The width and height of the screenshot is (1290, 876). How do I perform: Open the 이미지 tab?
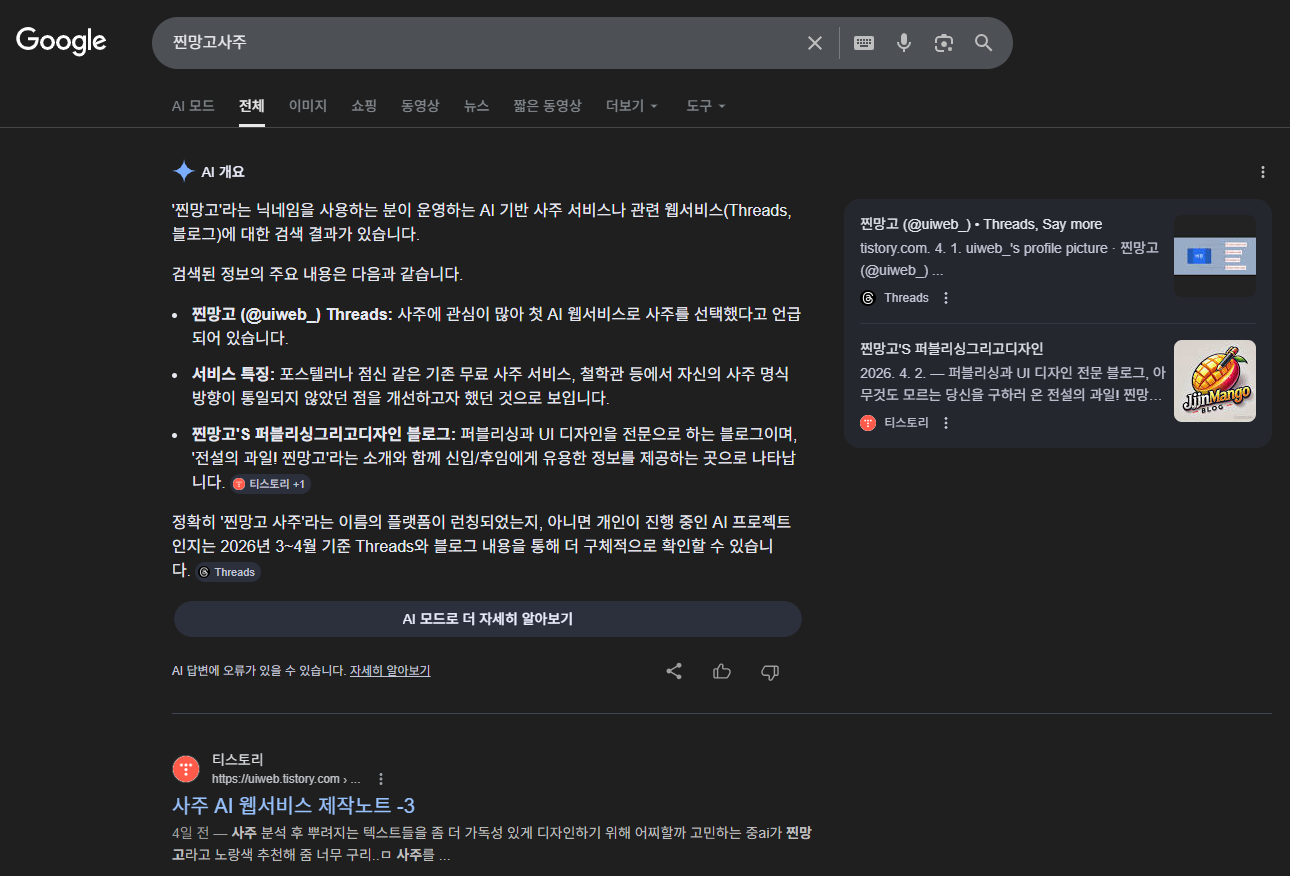[308, 105]
